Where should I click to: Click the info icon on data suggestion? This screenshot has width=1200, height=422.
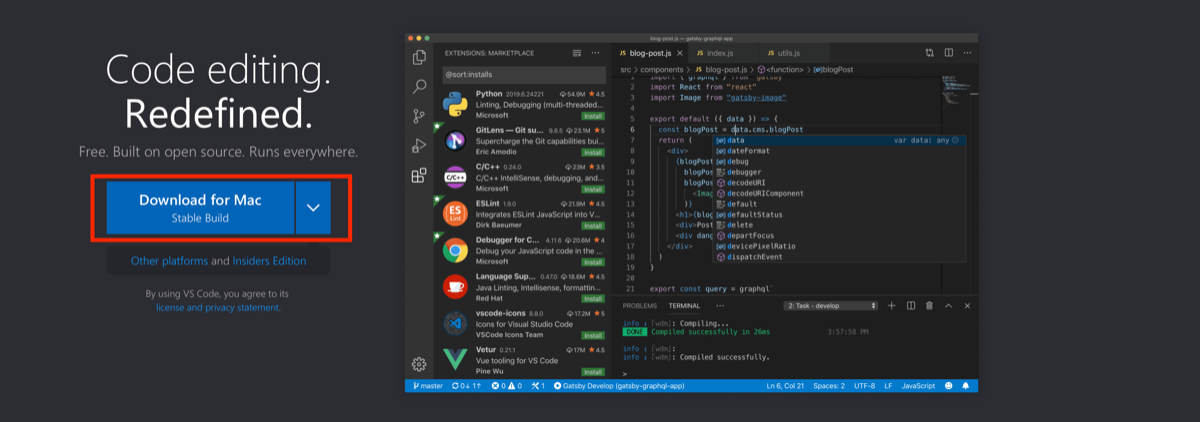[956, 140]
